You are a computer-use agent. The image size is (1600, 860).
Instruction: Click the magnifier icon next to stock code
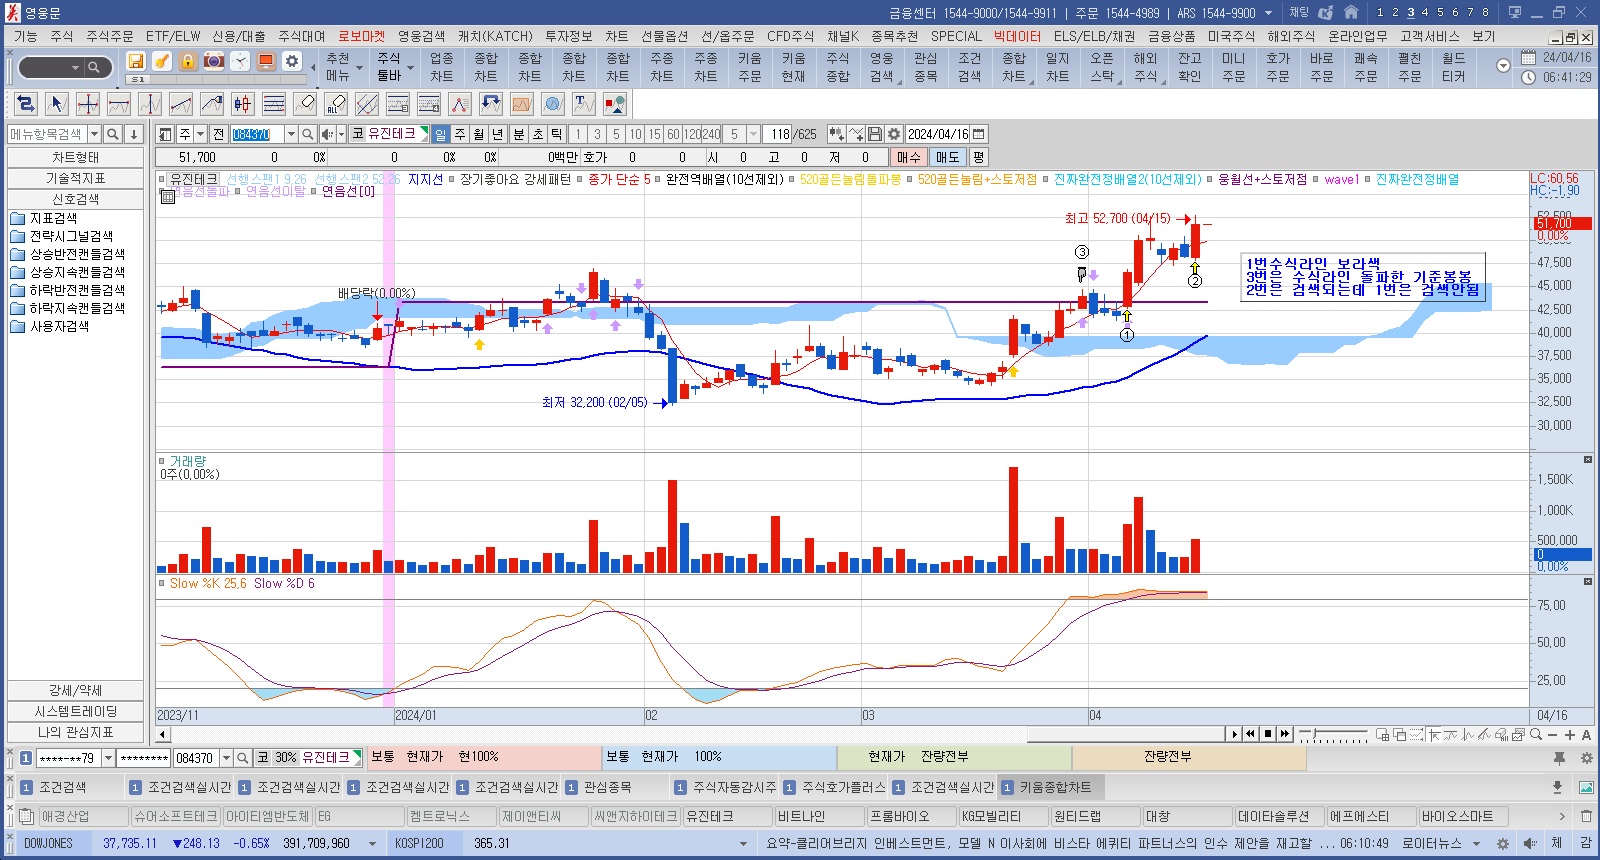309,134
